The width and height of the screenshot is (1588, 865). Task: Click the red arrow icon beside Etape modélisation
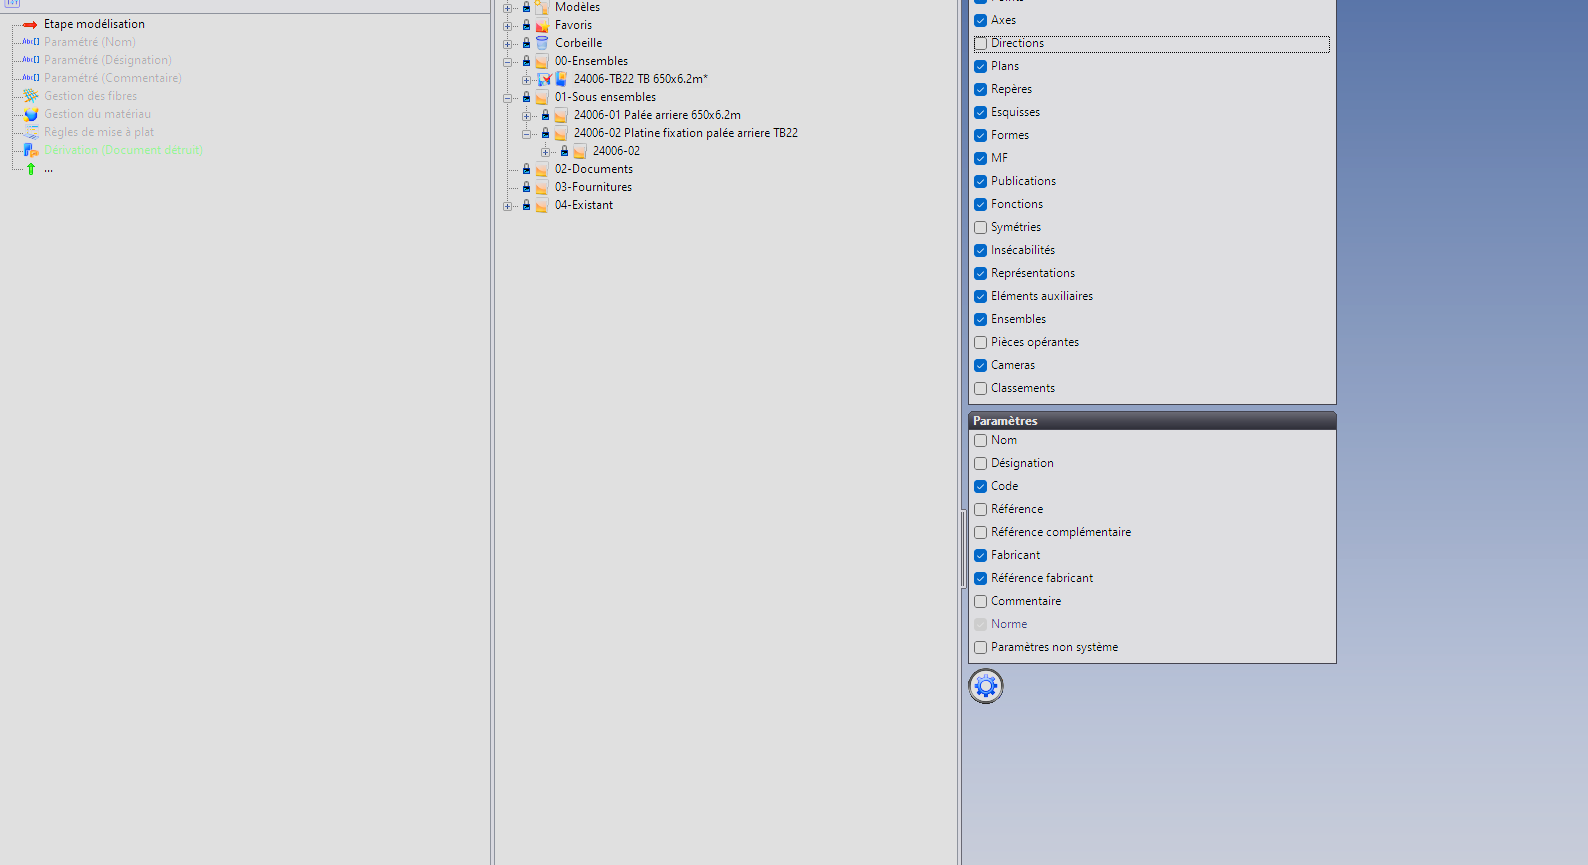tap(30, 24)
